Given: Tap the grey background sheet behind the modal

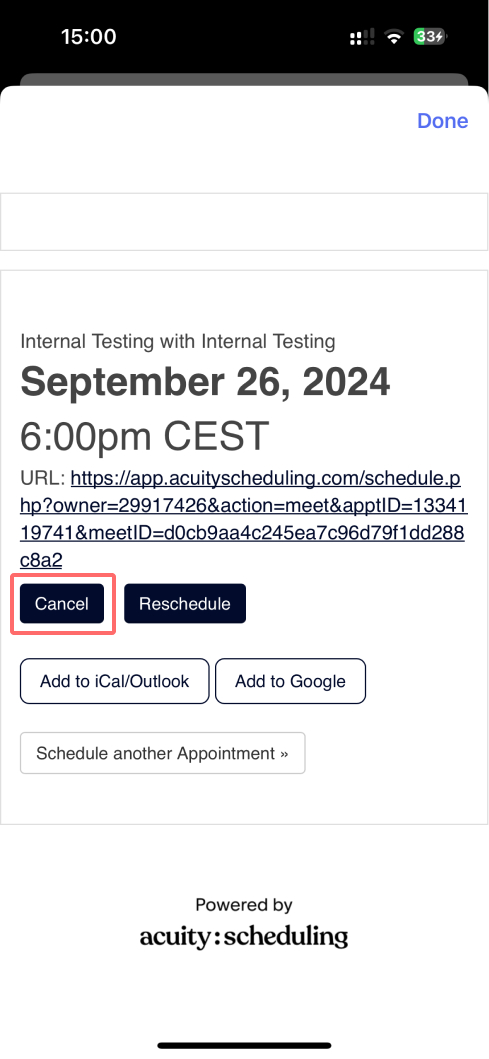Looking at the screenshot, I should point(244,80).
